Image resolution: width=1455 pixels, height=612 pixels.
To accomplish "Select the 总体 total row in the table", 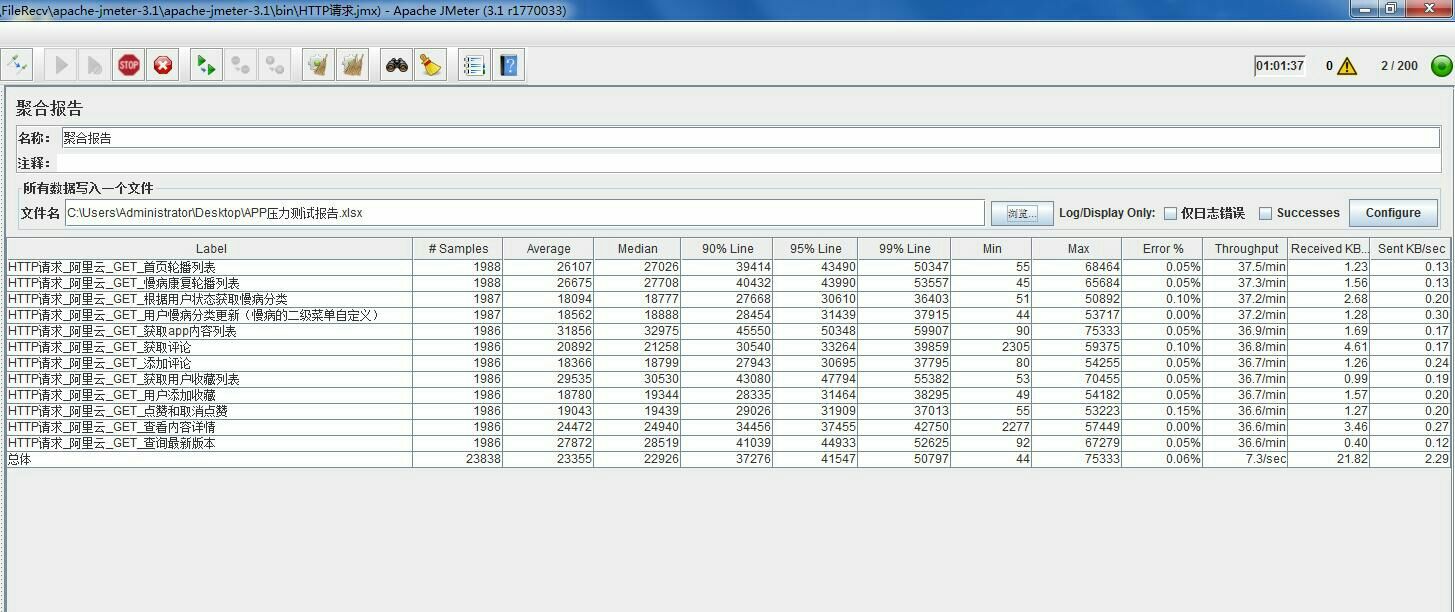I will click(200, 459).
